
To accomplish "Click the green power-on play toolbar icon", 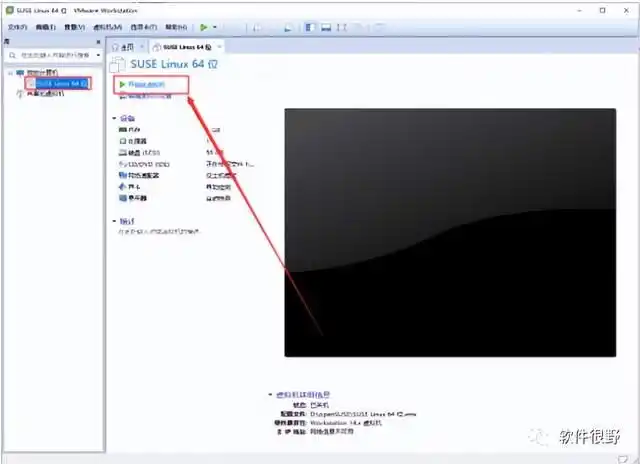I will point(203,27).
